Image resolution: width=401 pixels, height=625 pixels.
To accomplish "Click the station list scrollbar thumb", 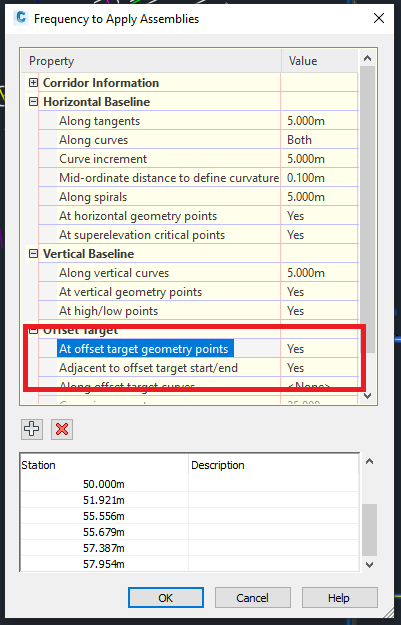I will [x=370, y=530].
